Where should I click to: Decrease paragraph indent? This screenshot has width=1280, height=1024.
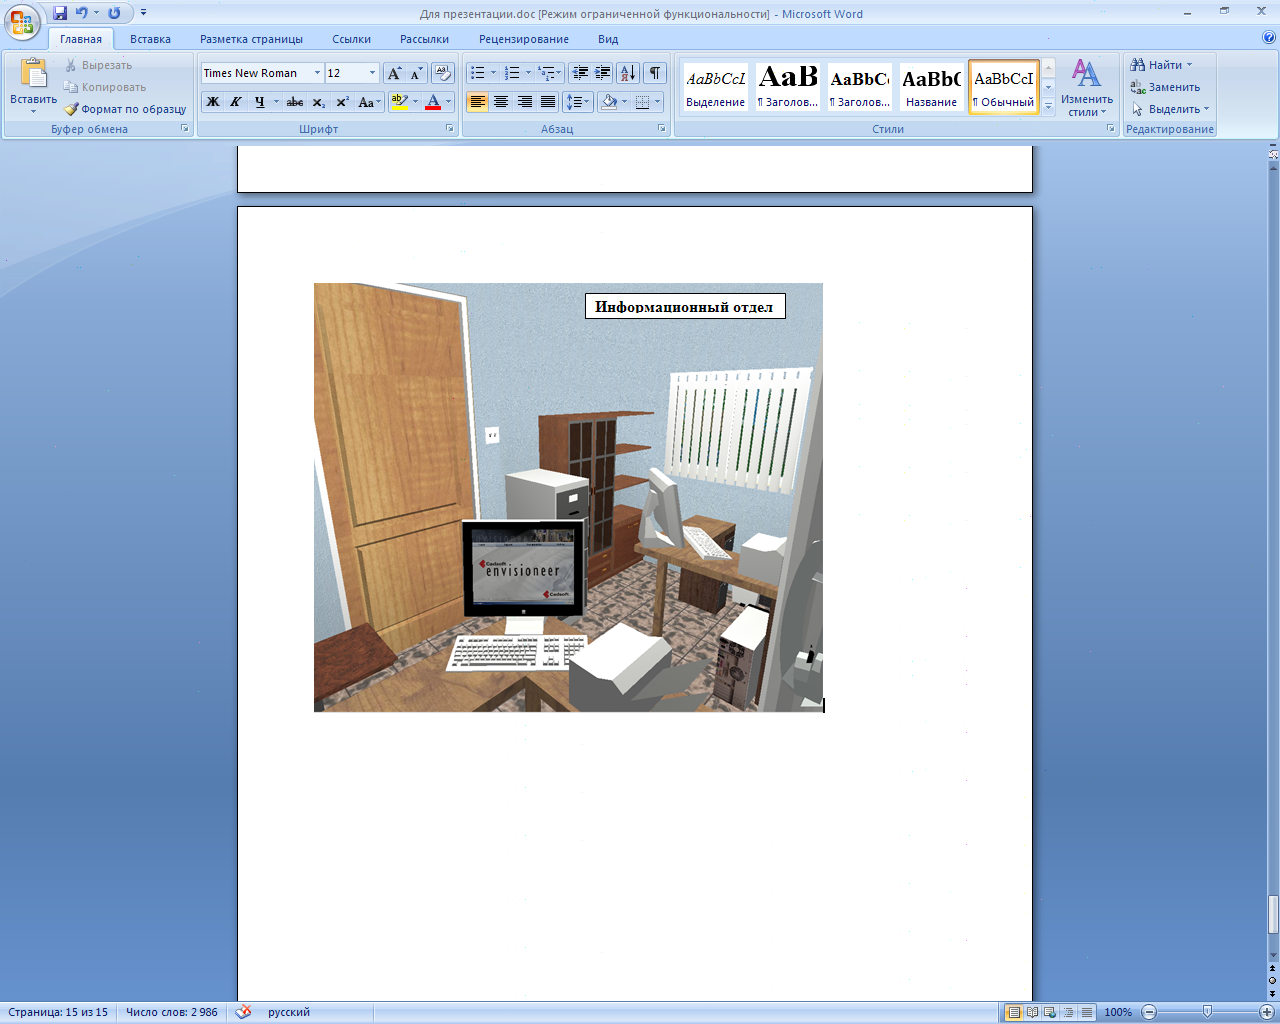580,73
